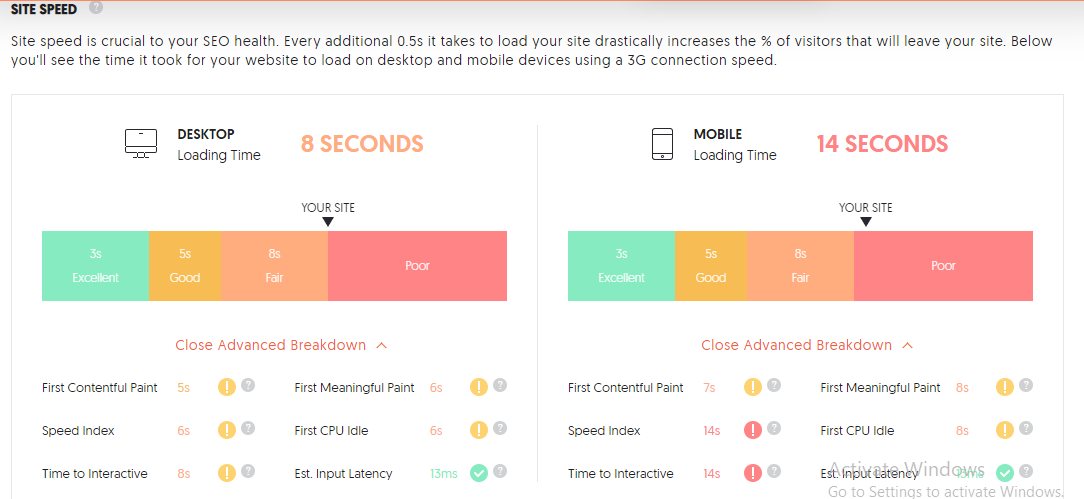Click red warning icon for mobile Speed Index
Image resolution: width=1084 pixels, height=499 pixels.
pyautogui.click(x=753, y=431)
